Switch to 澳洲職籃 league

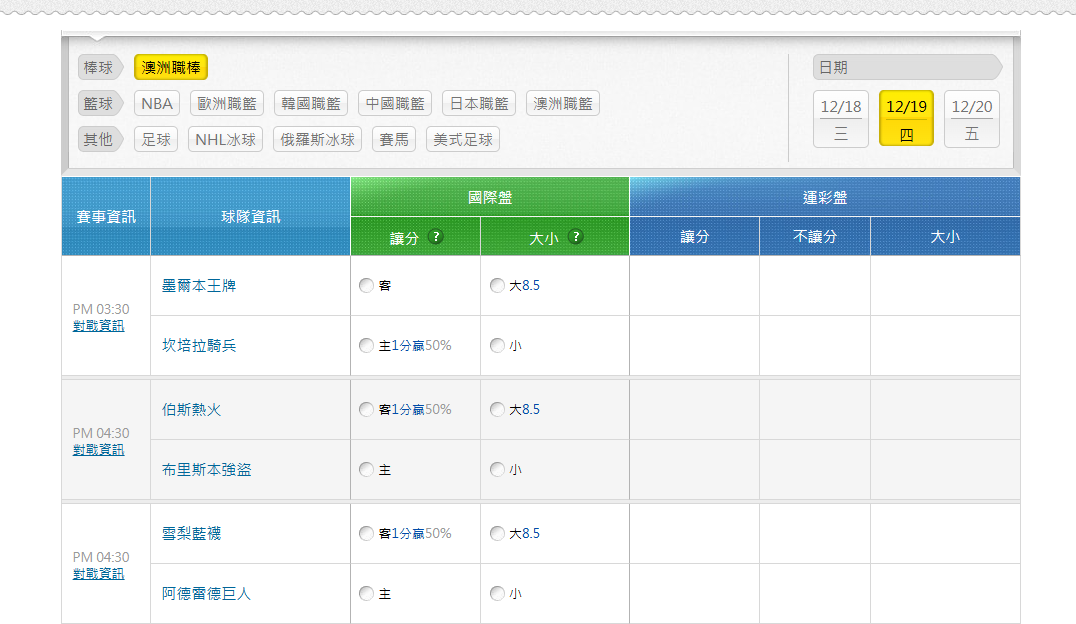pyautogui.click(x=563, y=104)
